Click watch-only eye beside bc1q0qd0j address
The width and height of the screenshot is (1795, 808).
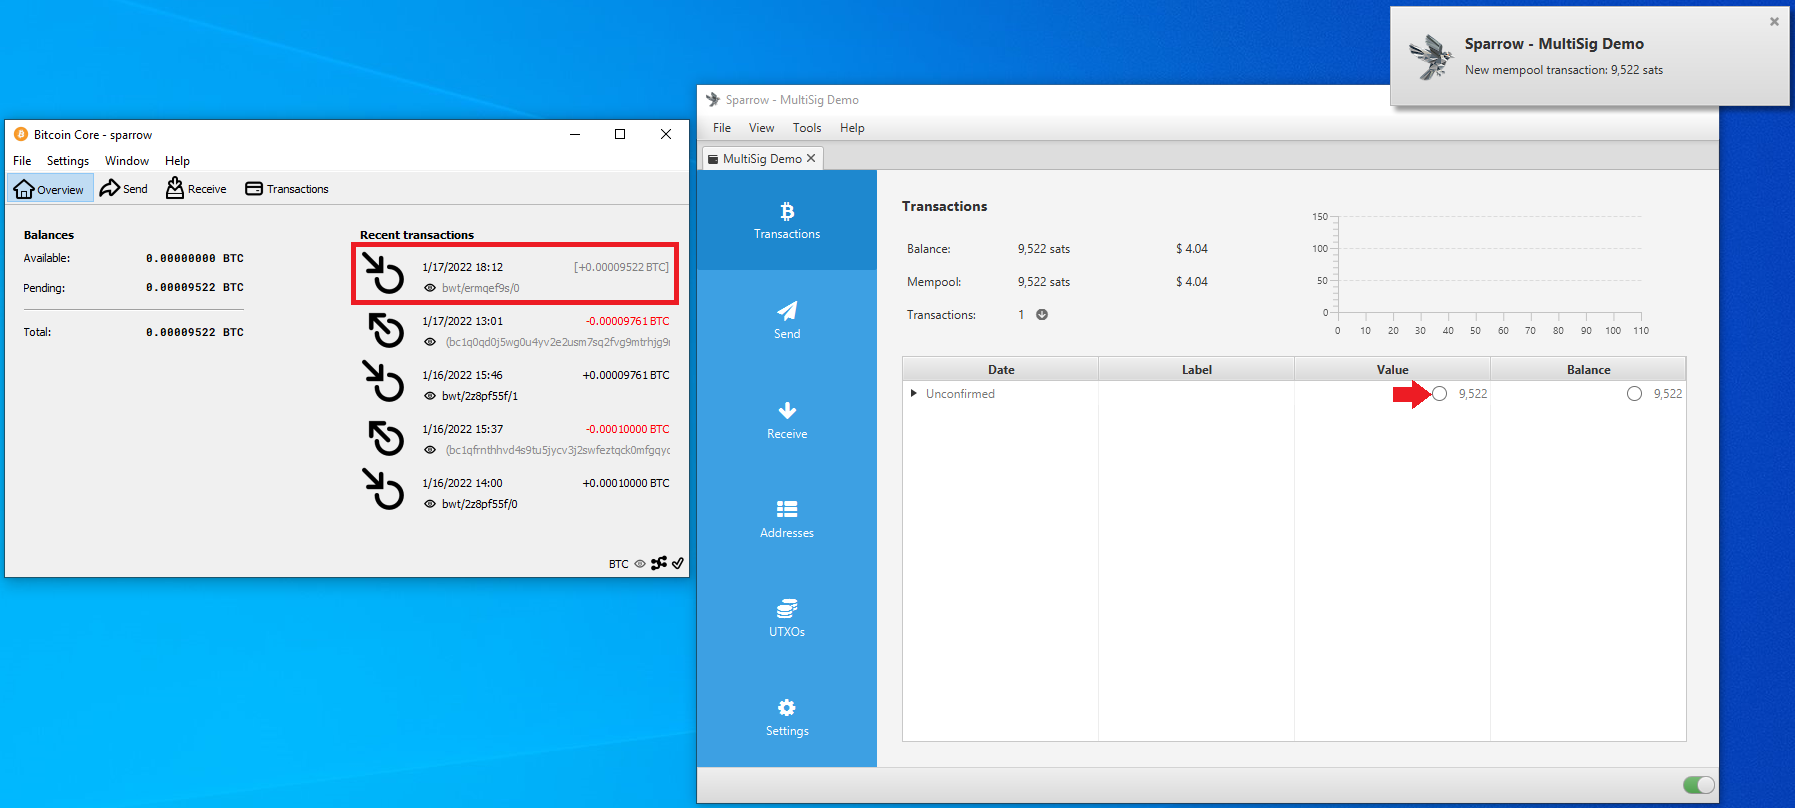click(x=430, y=342)
